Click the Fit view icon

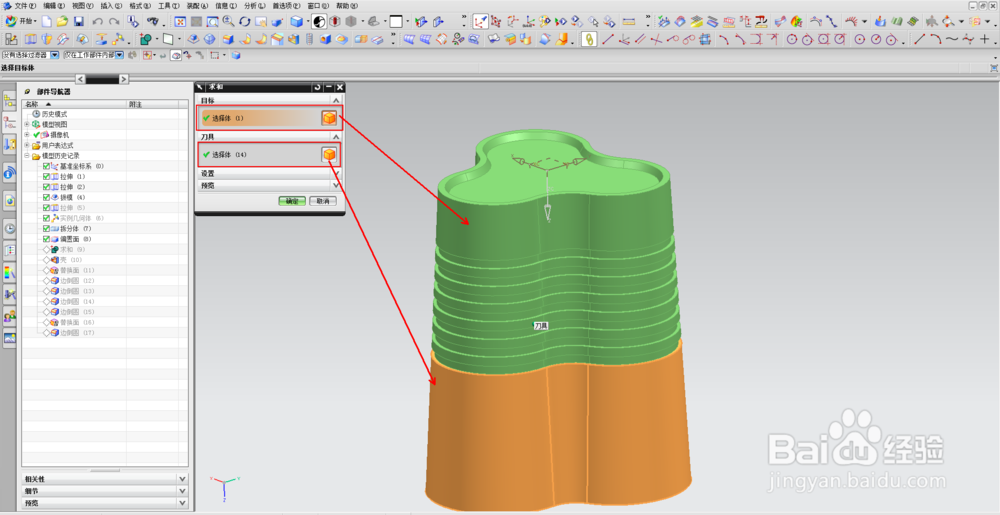tap(180, 22)
